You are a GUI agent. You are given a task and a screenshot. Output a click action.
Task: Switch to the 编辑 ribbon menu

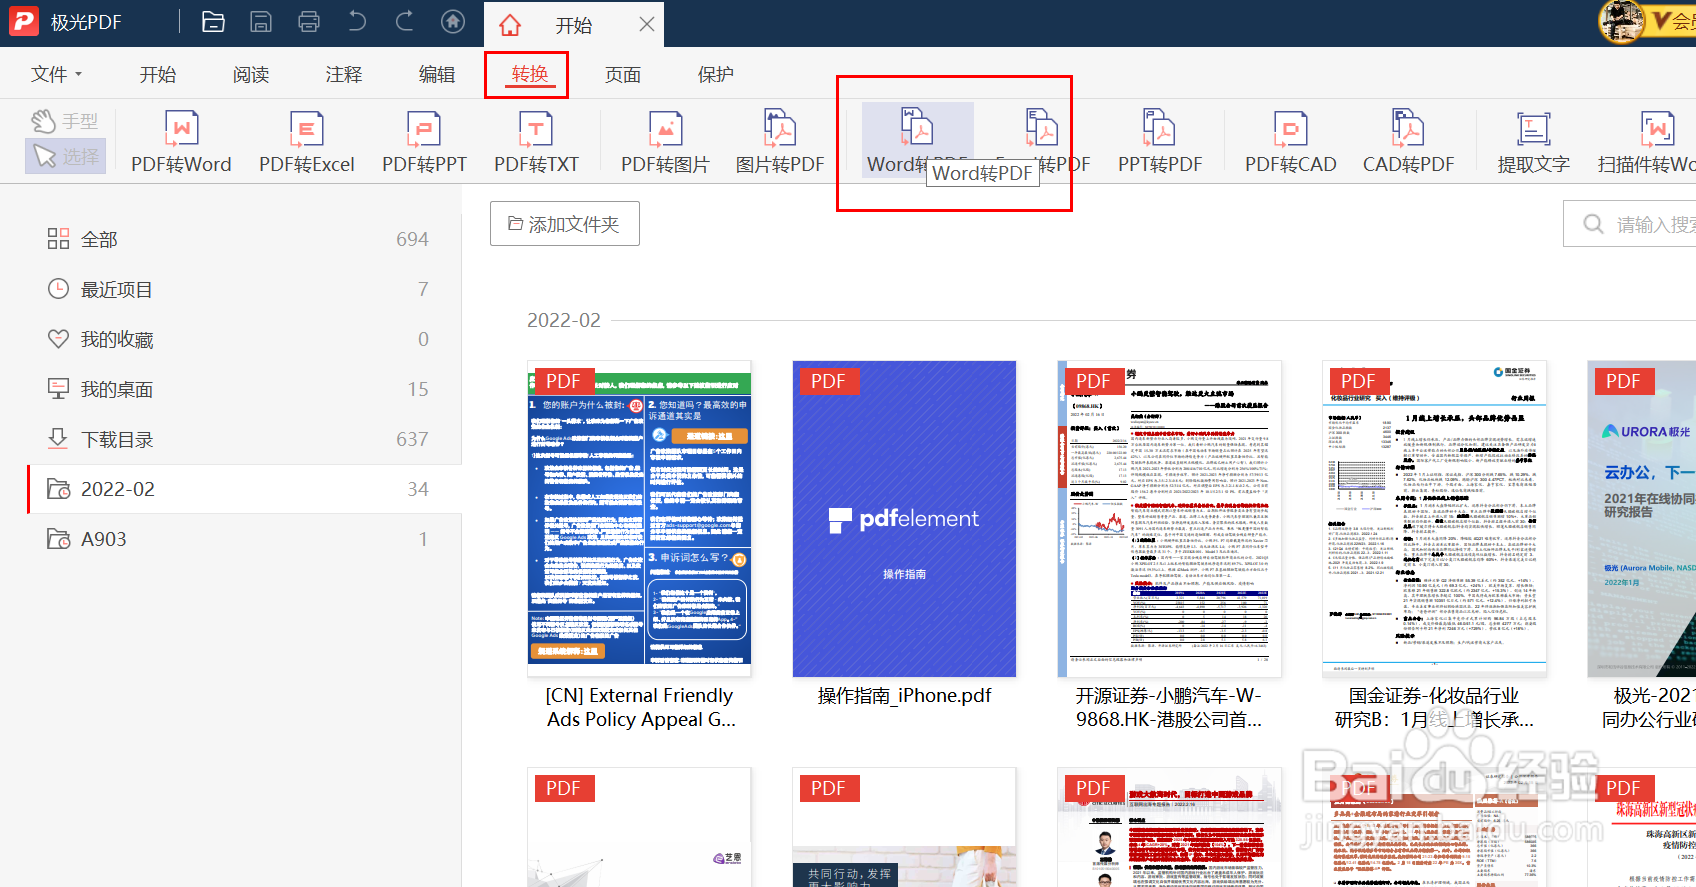point(437,74)
